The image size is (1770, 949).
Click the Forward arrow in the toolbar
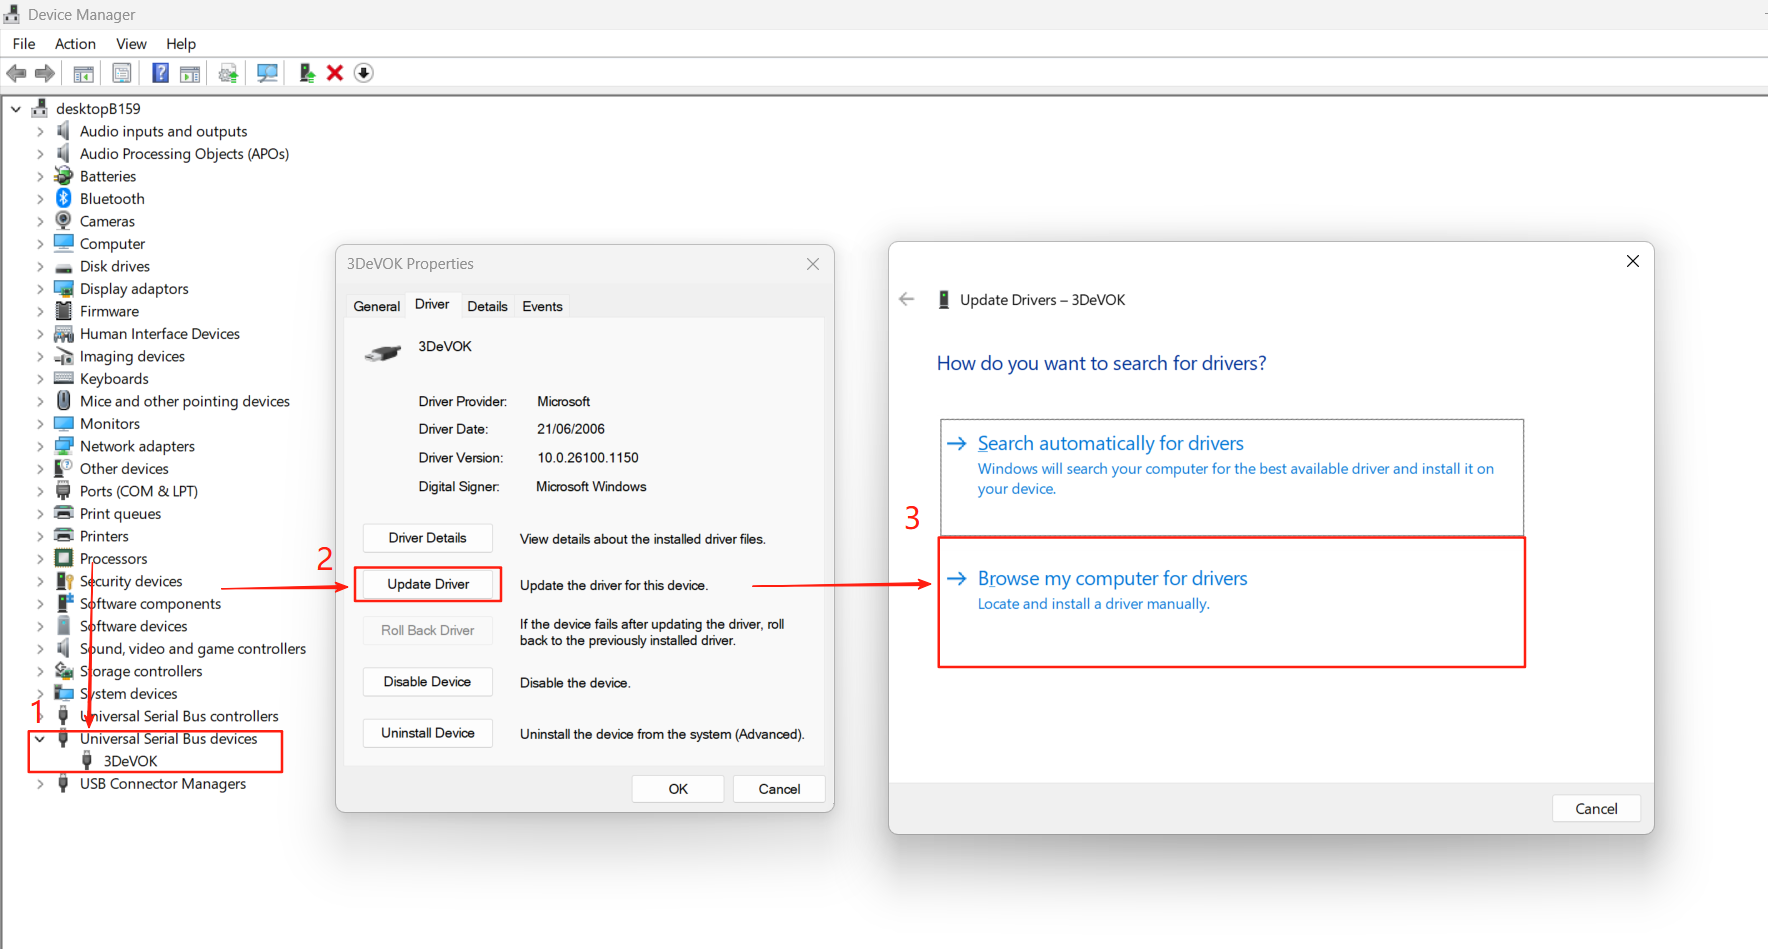coord(45,73)
